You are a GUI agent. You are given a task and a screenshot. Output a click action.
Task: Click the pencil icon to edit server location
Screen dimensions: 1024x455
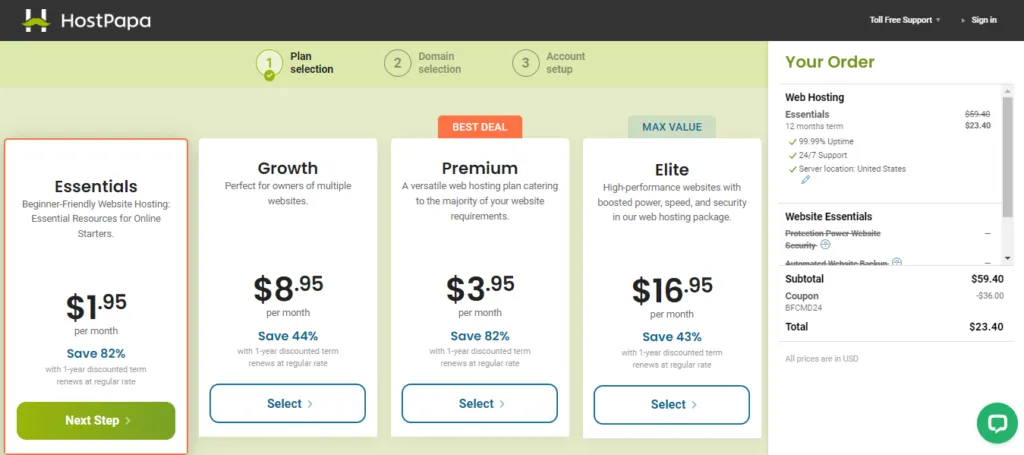(806, 180)
